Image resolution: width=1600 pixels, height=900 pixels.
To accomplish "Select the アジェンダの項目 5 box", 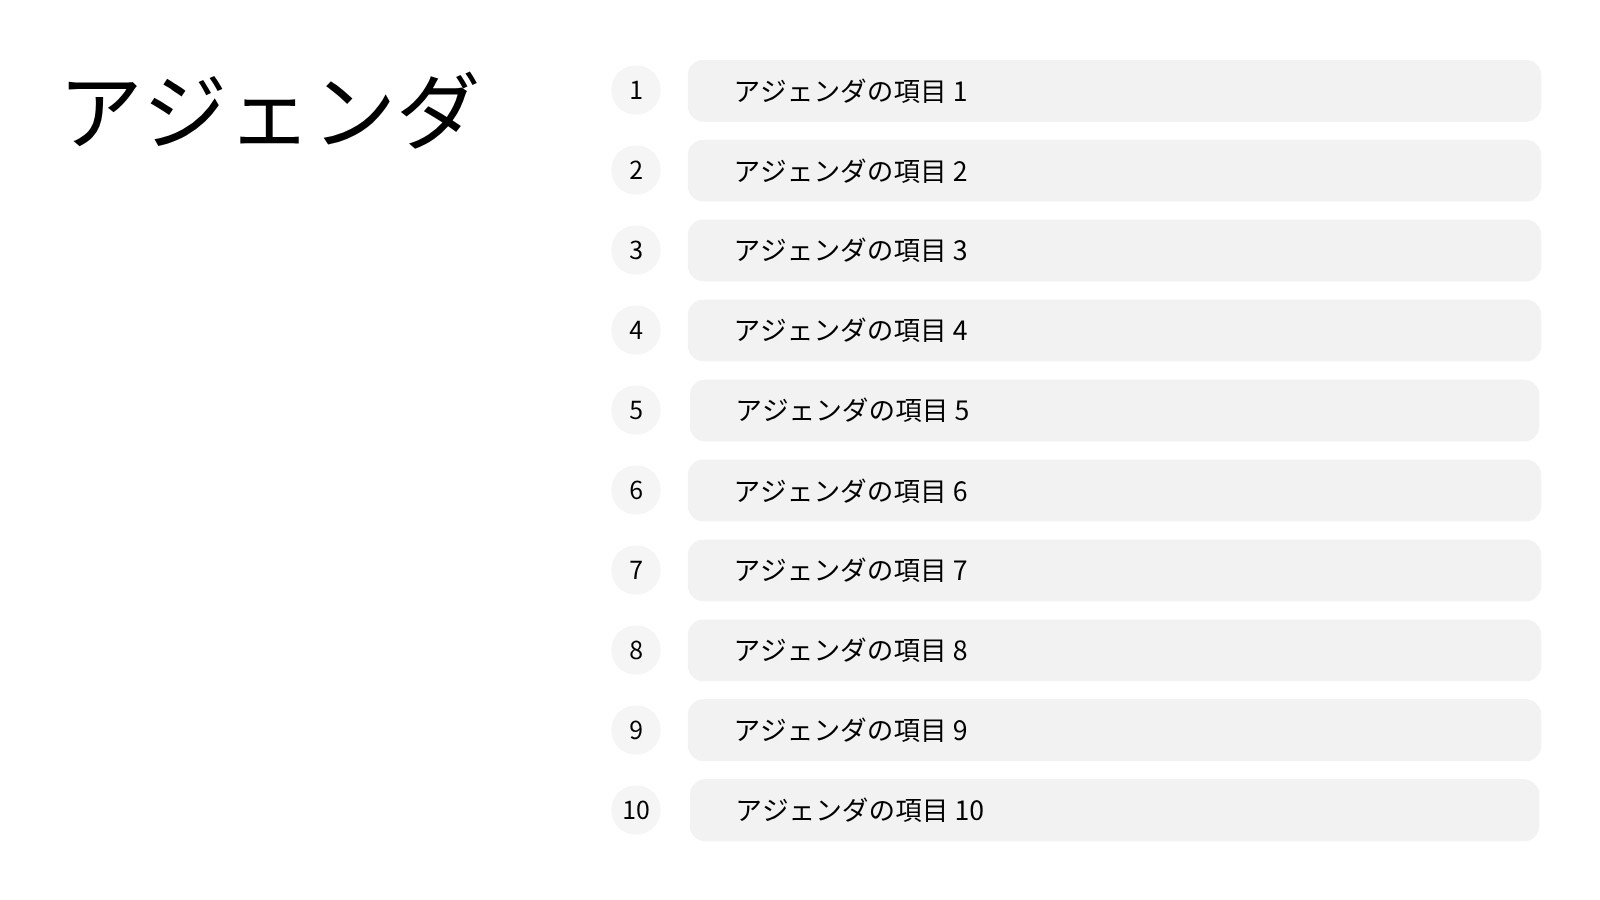I will pos(1114,410).
